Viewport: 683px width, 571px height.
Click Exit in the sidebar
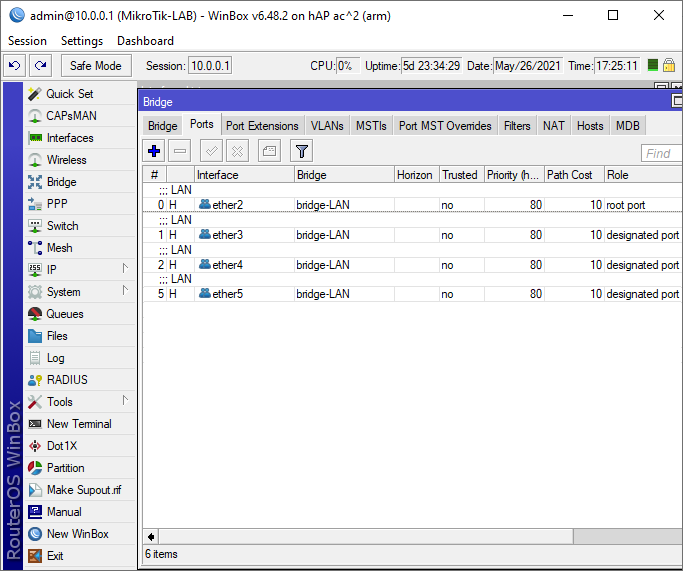(80, 556)
